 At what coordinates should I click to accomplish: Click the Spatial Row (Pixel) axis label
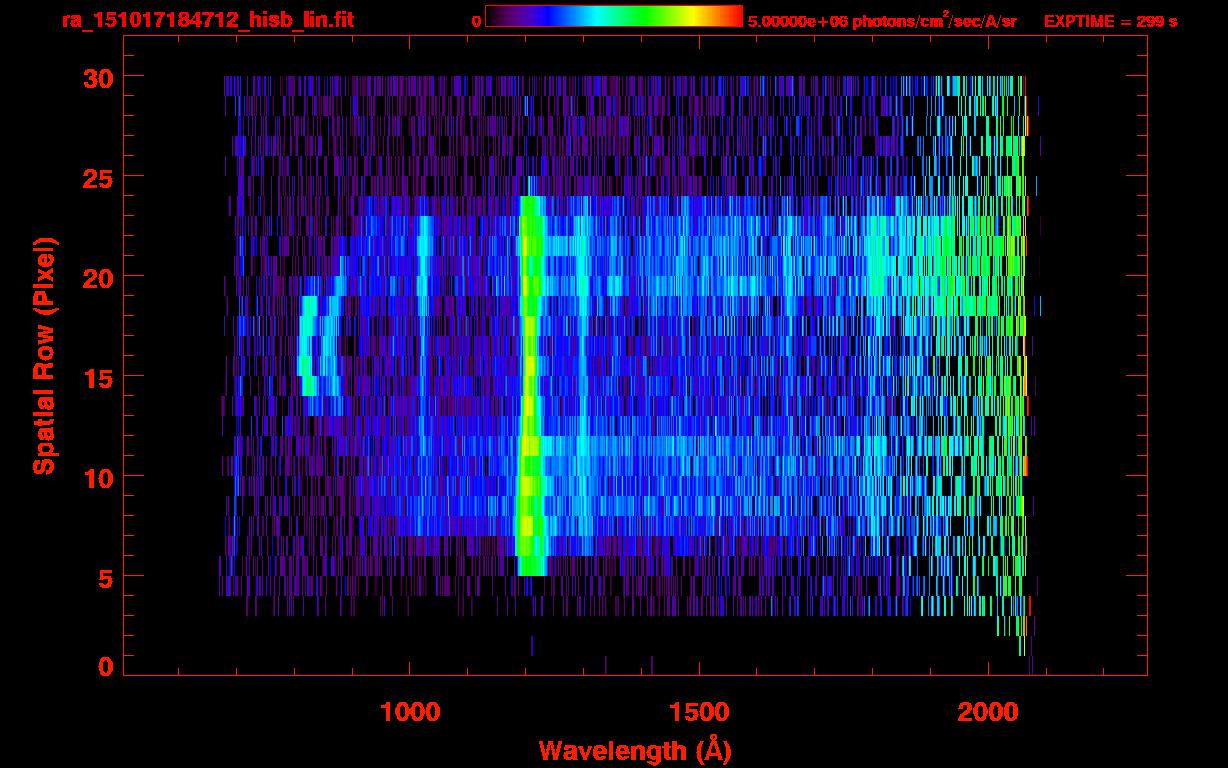tap(44, 355)
